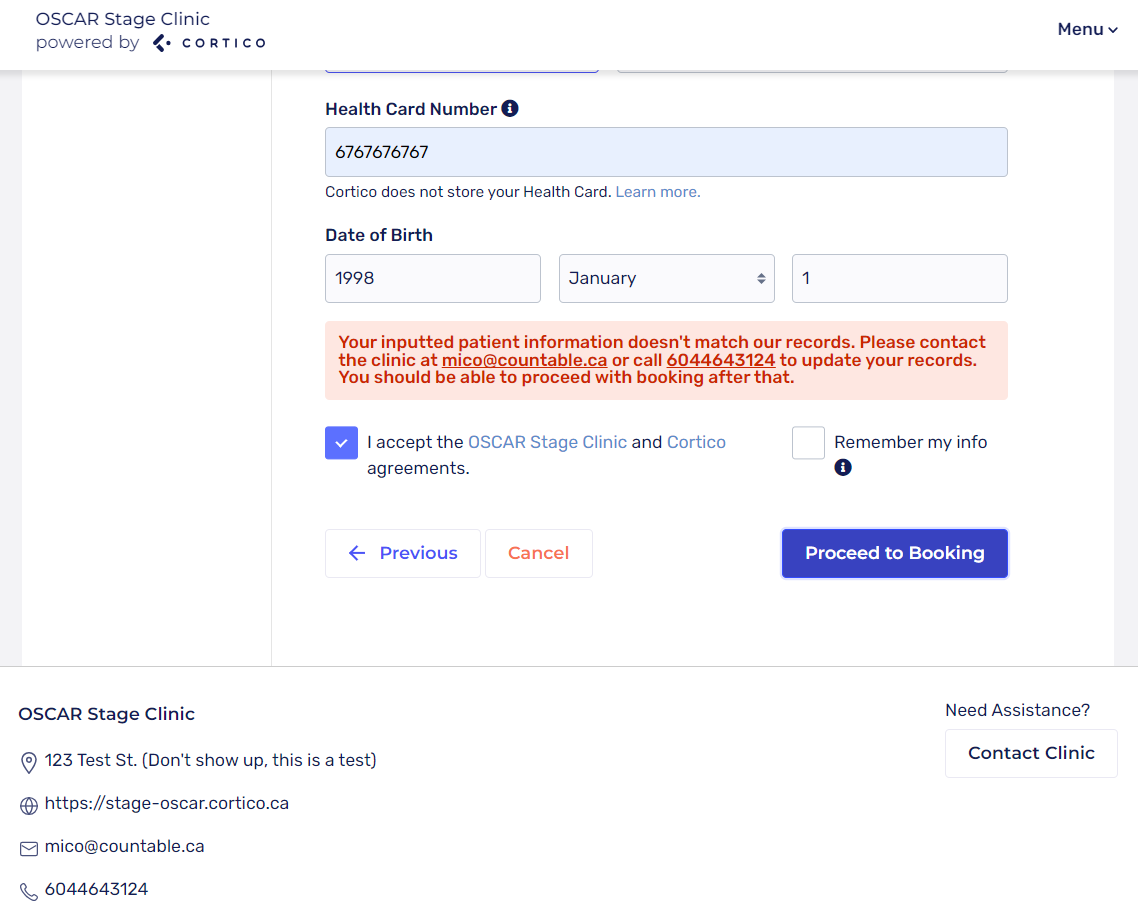1138x910 pixels.
Task: Open the Learn more link about health card storage
Action: click(658, 192)
